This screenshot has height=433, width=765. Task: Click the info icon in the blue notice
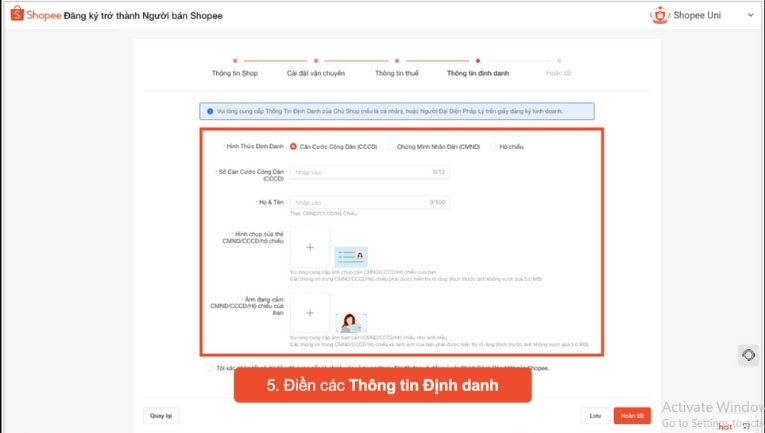210,111
